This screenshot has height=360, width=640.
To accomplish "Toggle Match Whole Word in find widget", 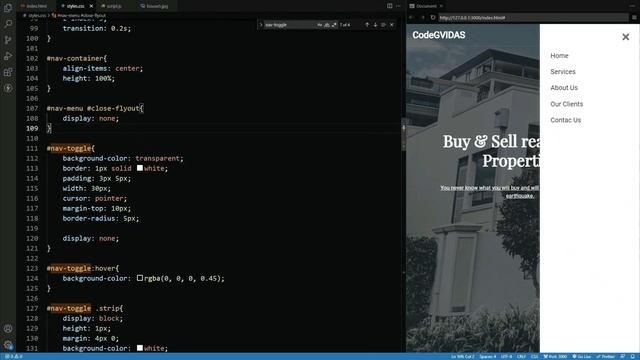I will 327,25.
